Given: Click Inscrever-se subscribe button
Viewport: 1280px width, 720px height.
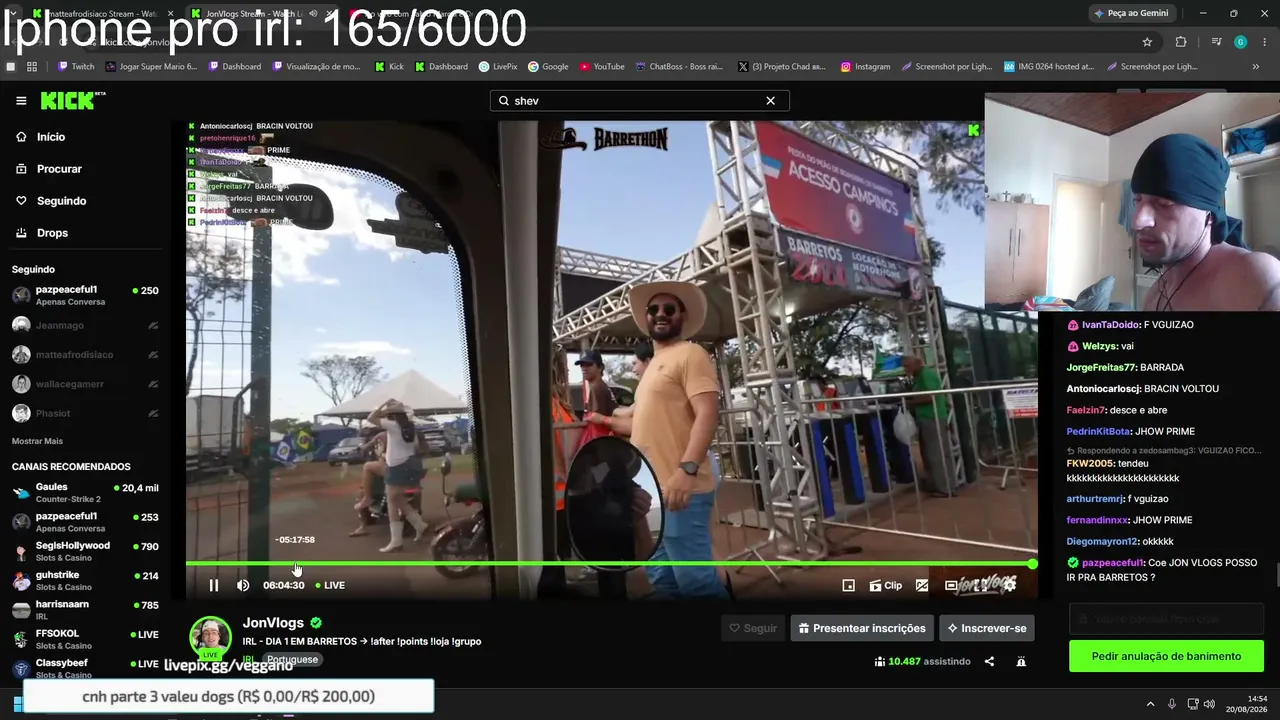Looking at the screenshot, I should [987, 628].
